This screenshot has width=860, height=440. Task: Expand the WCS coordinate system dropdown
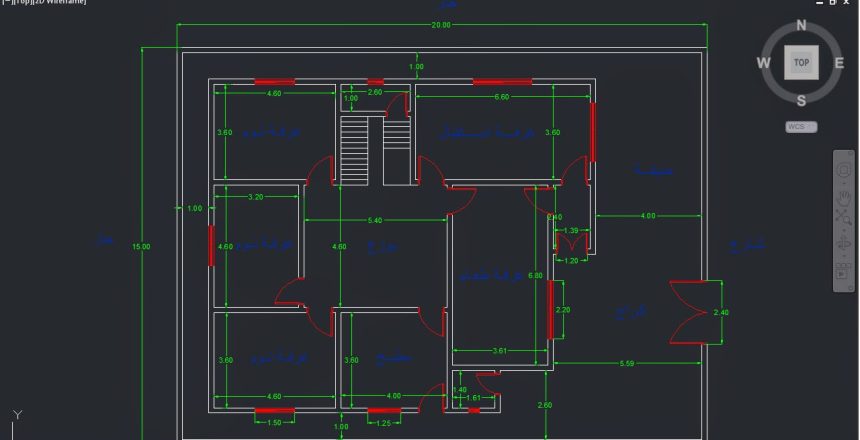click(801, 127)
